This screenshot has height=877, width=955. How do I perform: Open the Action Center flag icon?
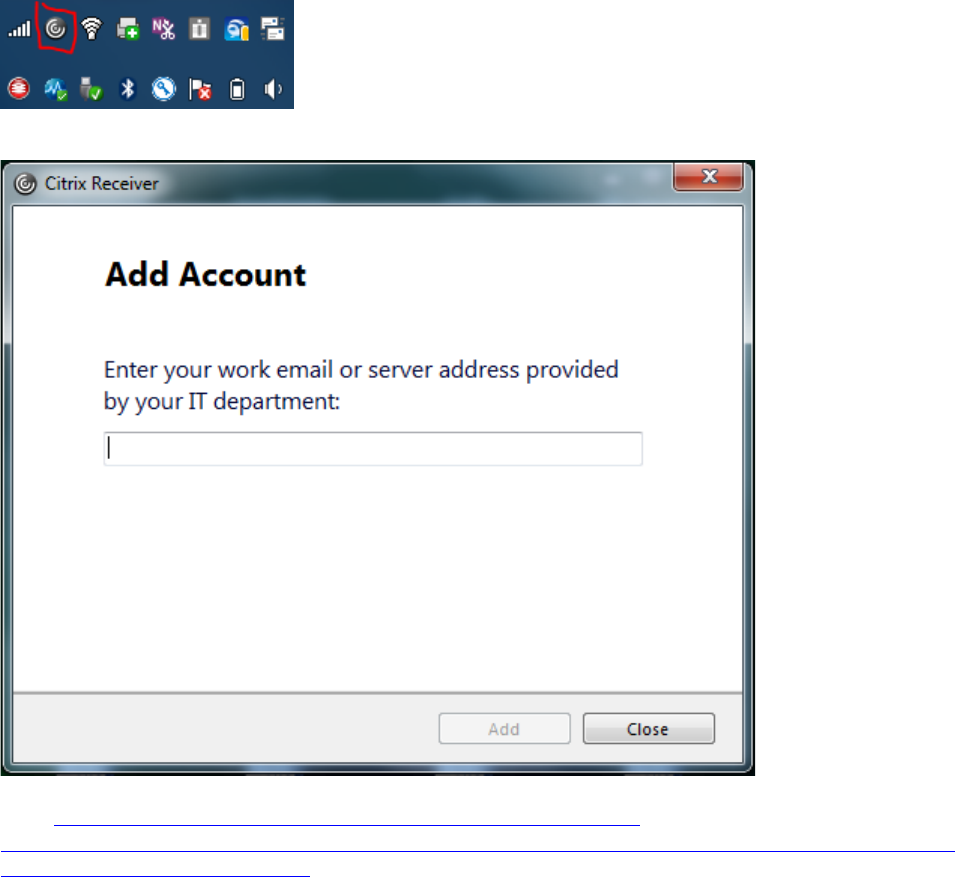pyautogui.click(x=200, y=89)
